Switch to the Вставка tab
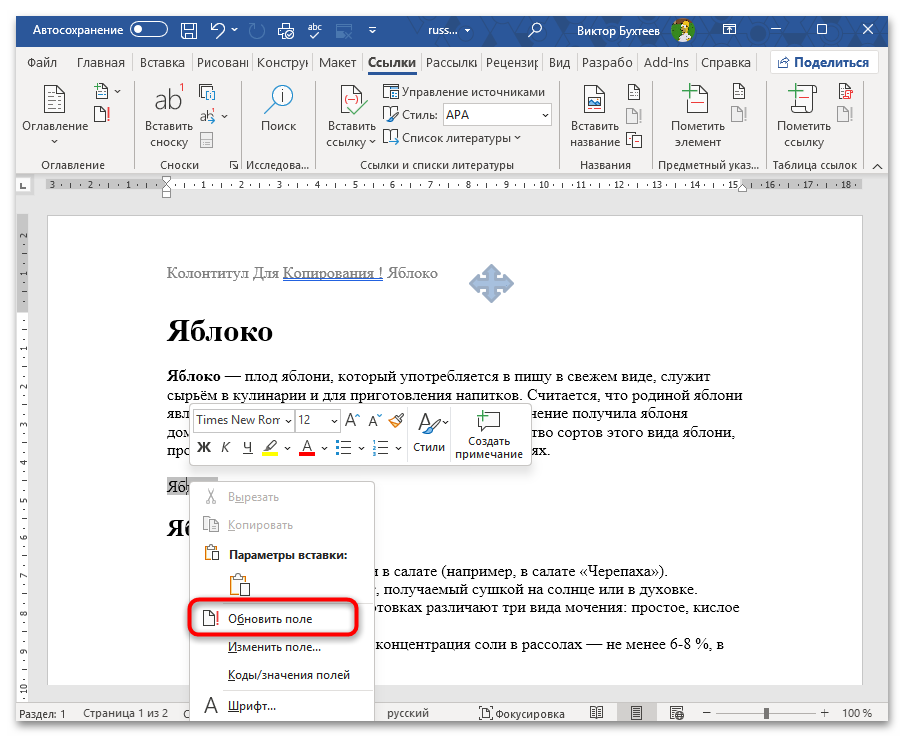The image size is (904, 737). (x=162, y=62)
